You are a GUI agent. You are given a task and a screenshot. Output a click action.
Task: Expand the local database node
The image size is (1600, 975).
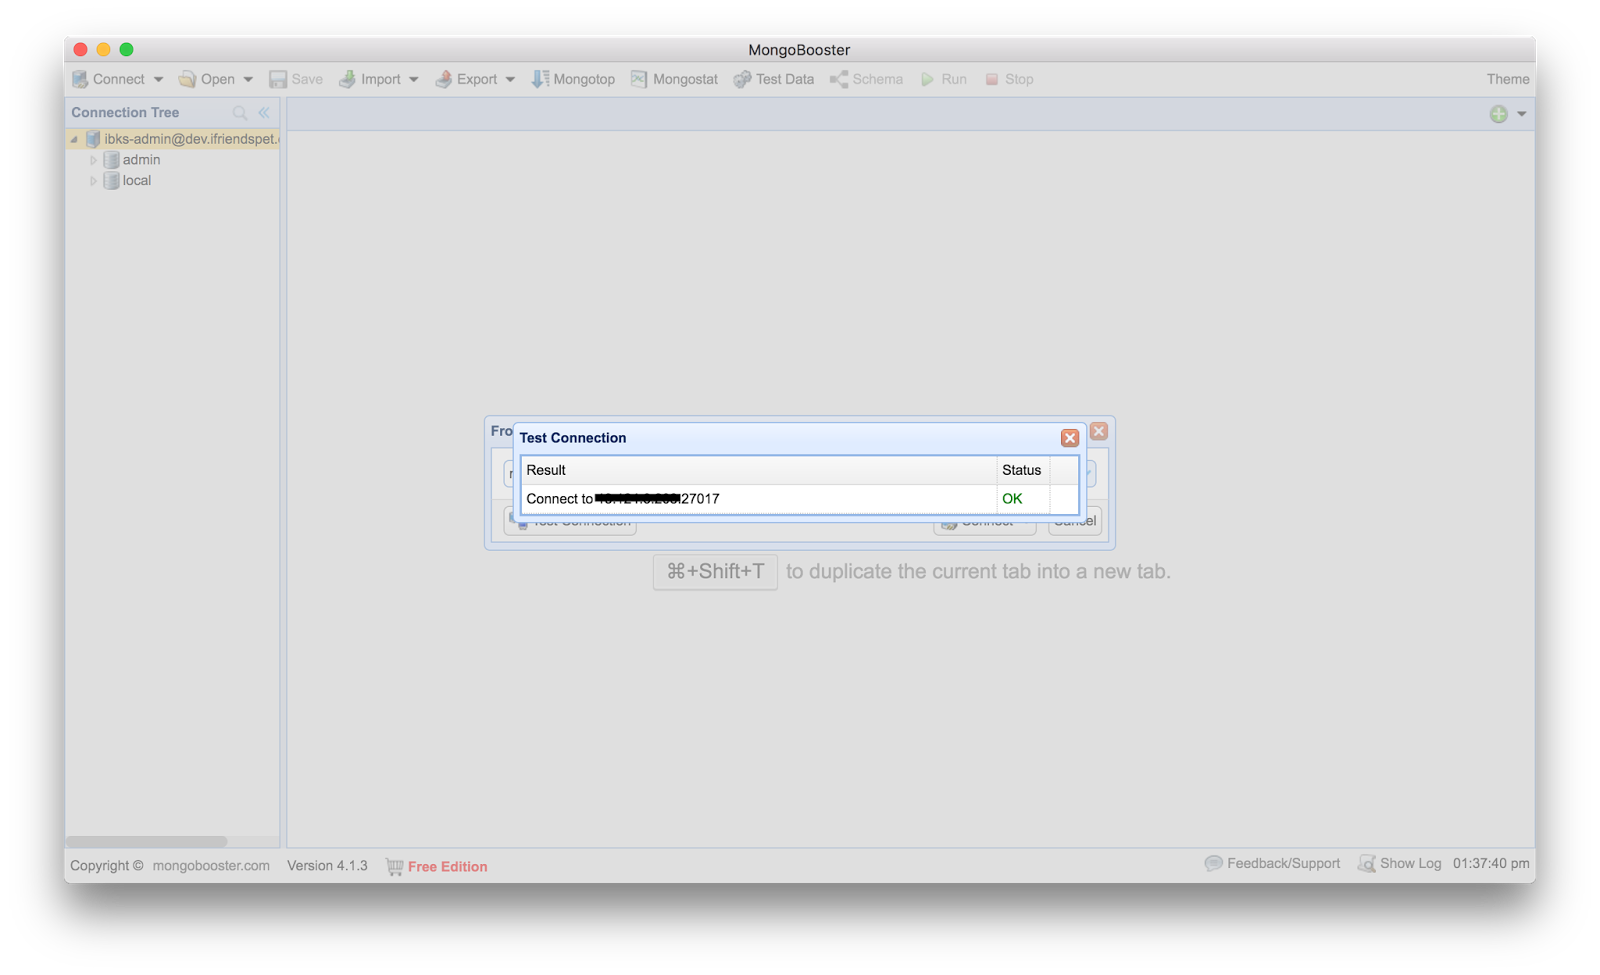click(x=94, y=181)
